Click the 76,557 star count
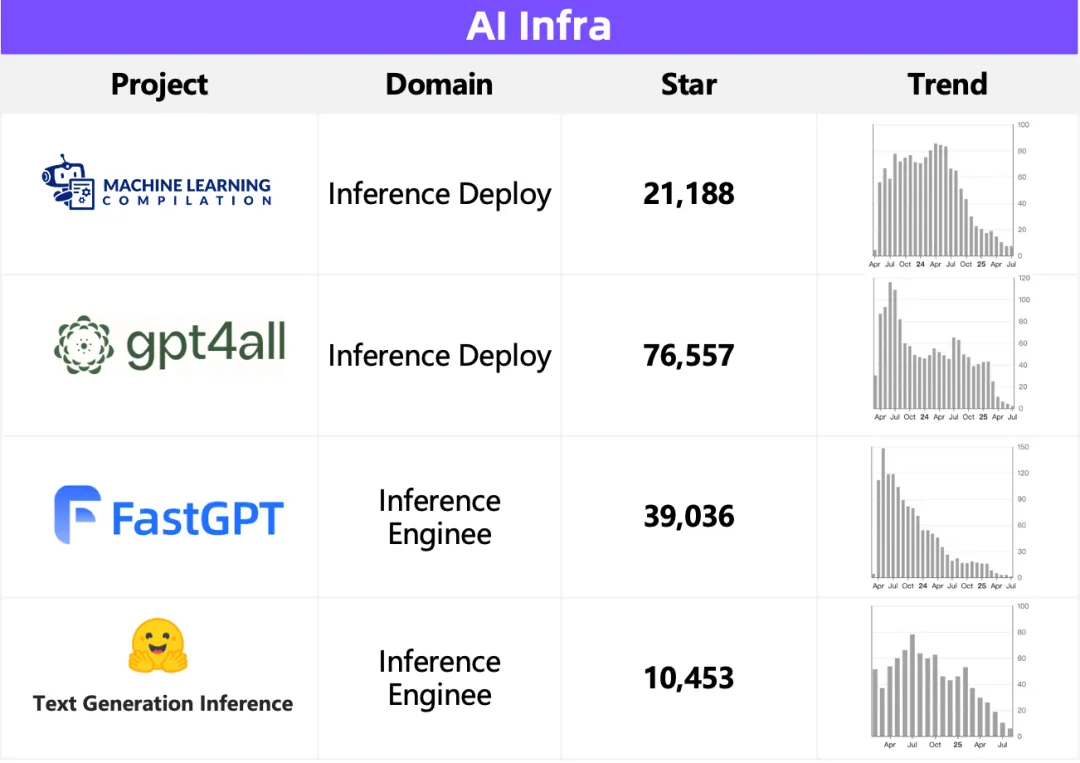1080x763 pixels. (x=689, y=356)
